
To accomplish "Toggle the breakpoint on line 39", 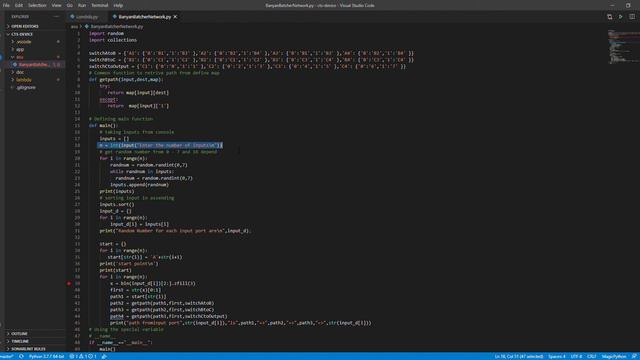I will (69, 283).
